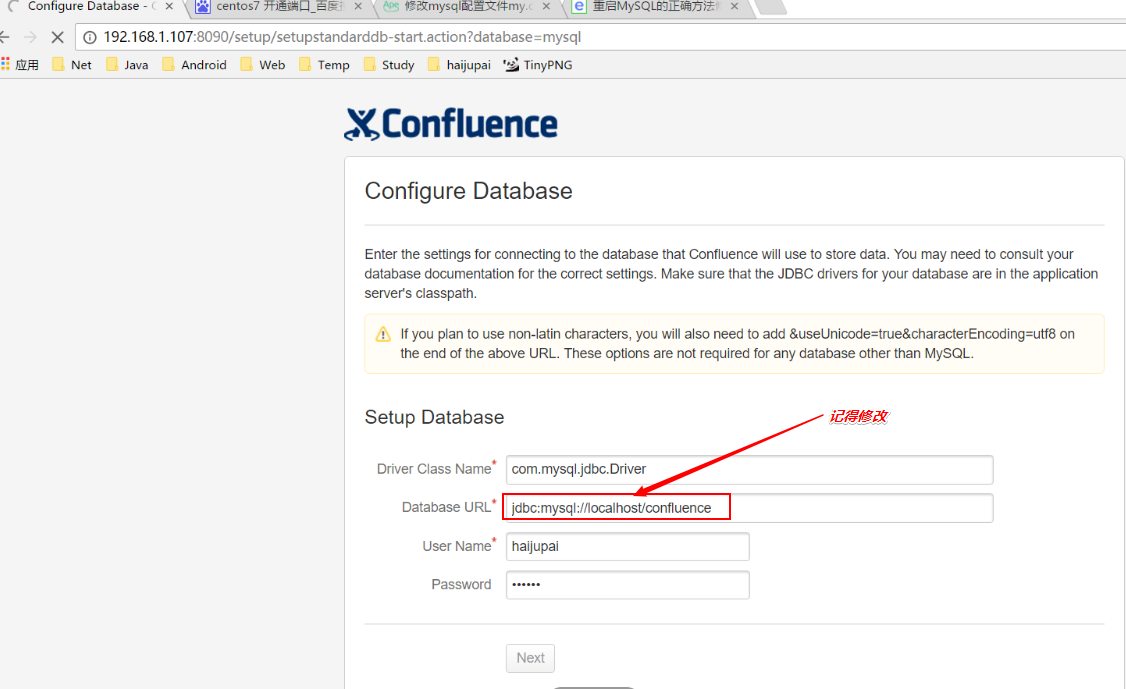Click the Configure Database heading
Screen dimensions: 1126x689
468,191
